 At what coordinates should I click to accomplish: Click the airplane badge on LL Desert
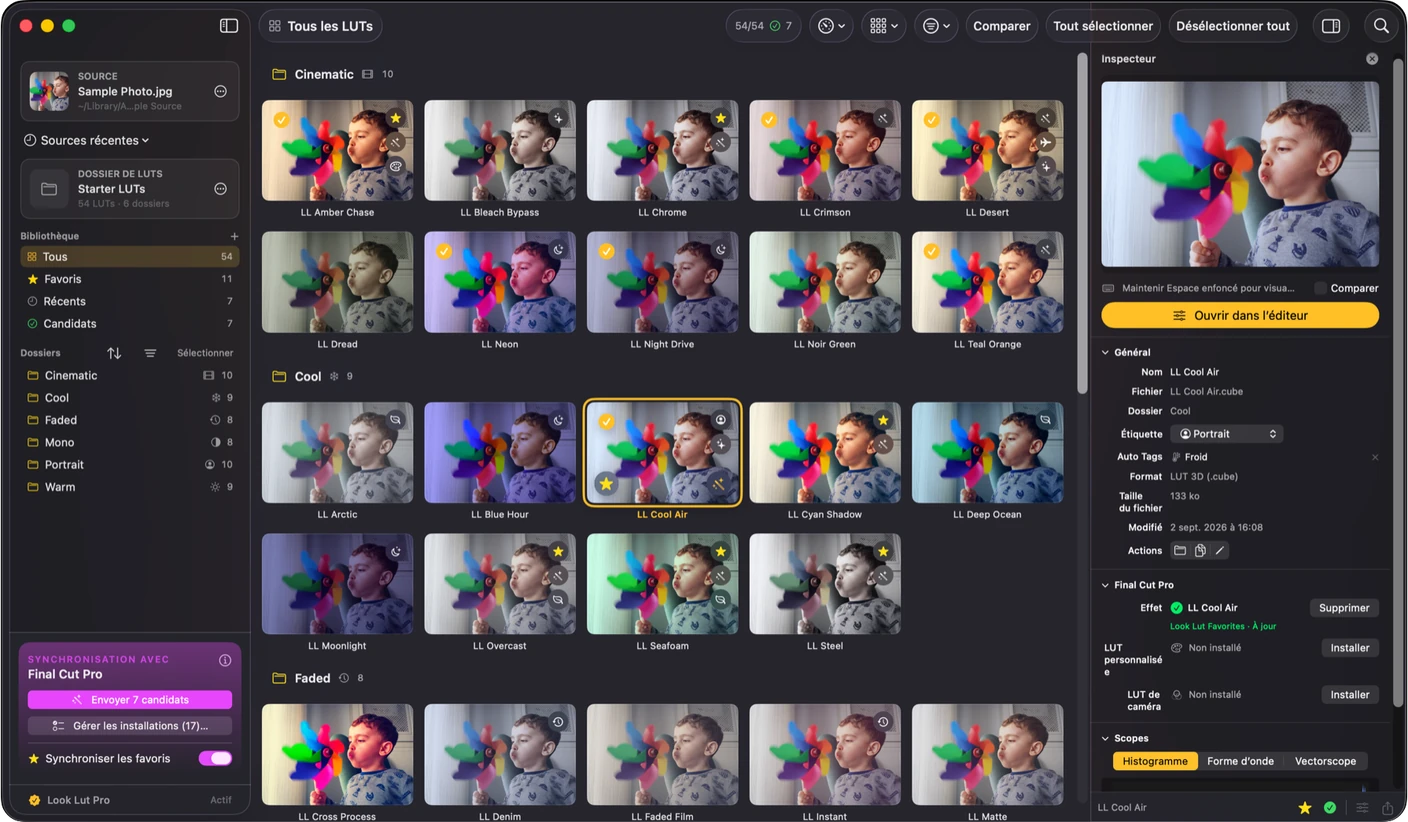coord(1046,142)
